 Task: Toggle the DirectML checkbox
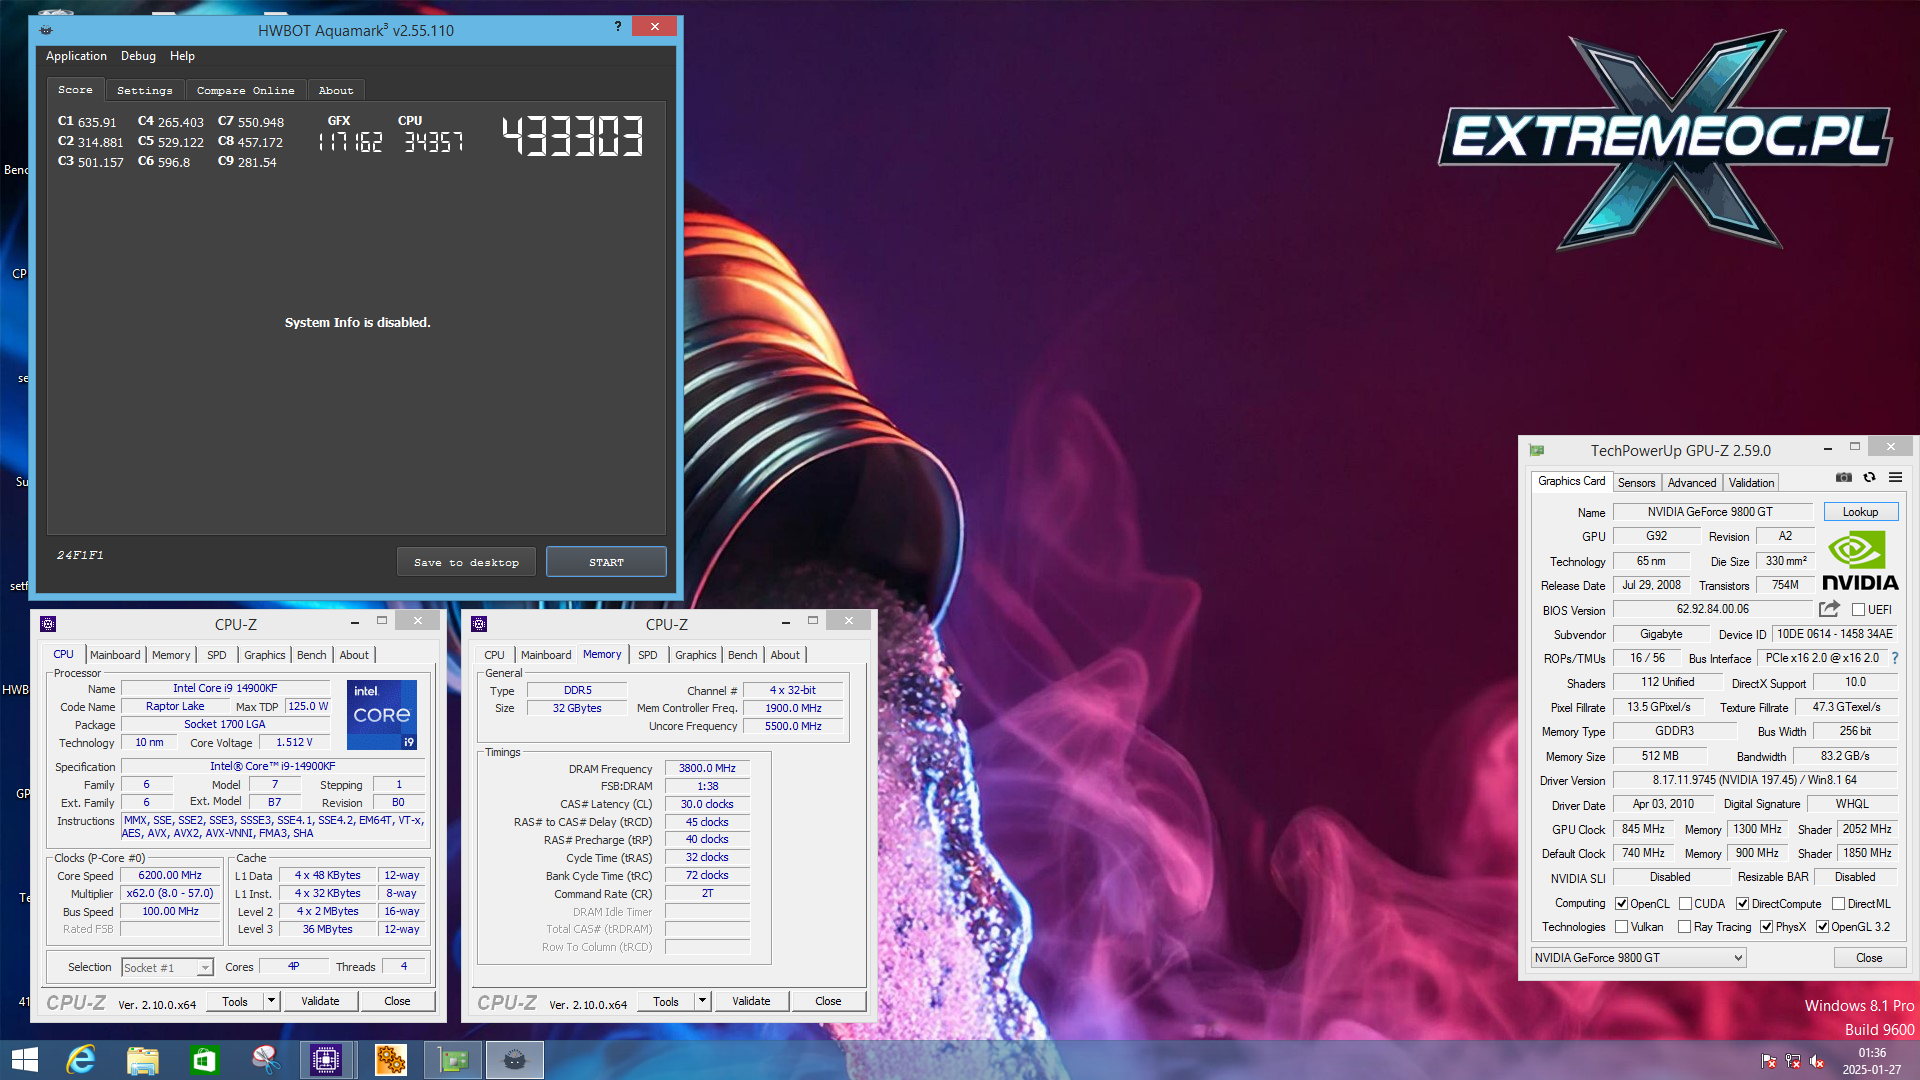point(1838,903)
